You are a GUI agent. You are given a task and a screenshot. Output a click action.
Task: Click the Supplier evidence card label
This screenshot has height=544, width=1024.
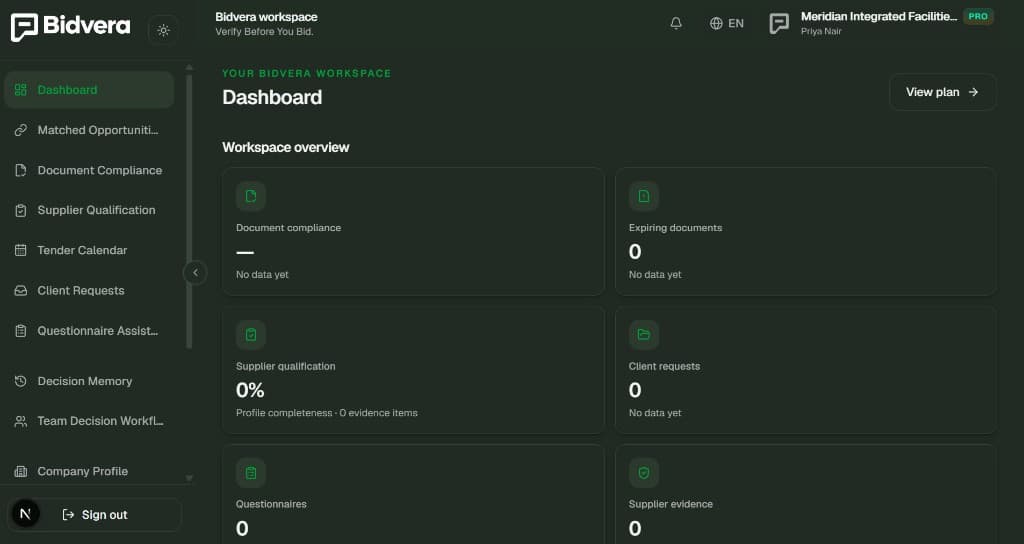(x=671, y=504)
